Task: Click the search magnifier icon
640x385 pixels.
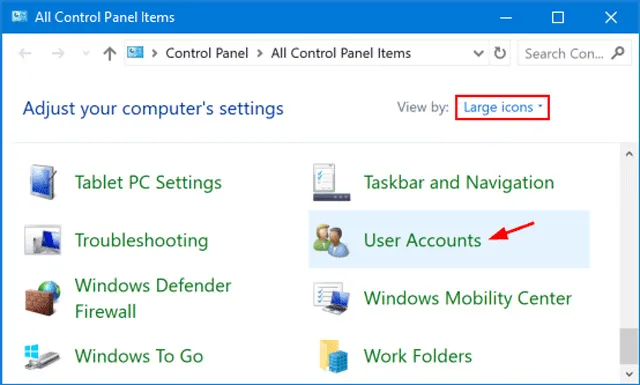Action: pos(618,53)
